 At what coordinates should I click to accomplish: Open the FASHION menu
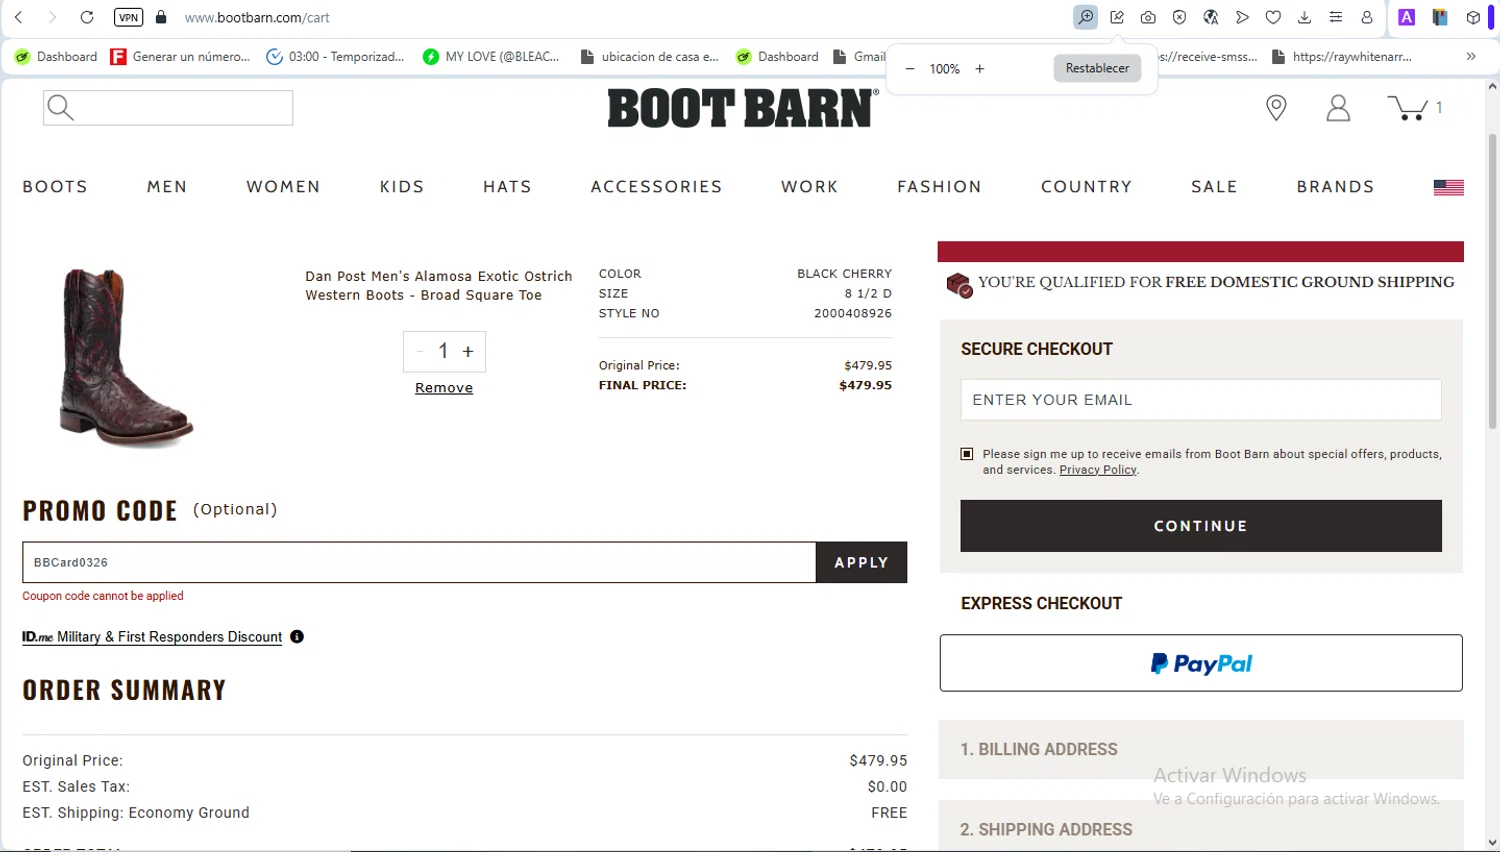pos(939,187)
